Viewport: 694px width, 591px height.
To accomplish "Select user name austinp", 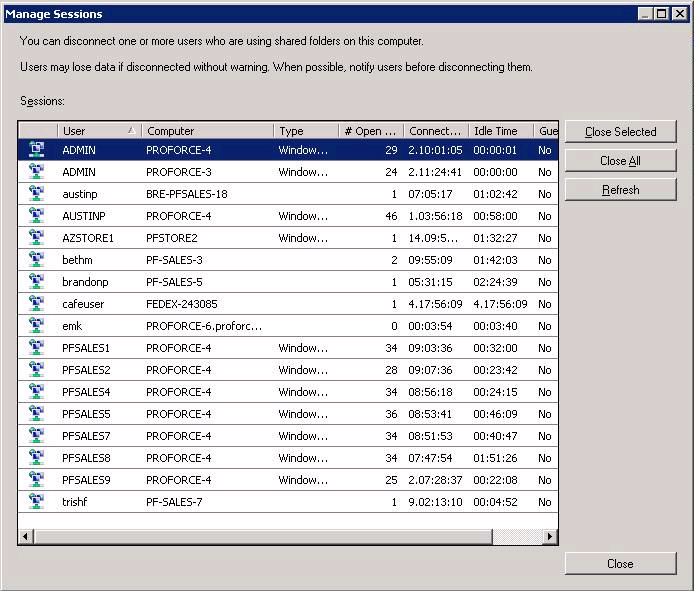I will 80,194.
